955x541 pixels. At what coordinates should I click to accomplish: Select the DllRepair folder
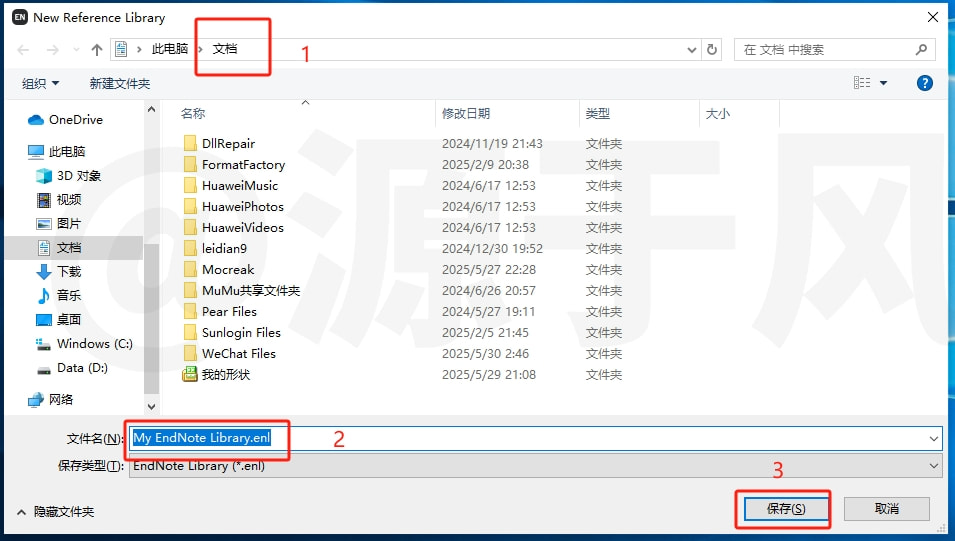pyautogui.click(x=219, y=144)
